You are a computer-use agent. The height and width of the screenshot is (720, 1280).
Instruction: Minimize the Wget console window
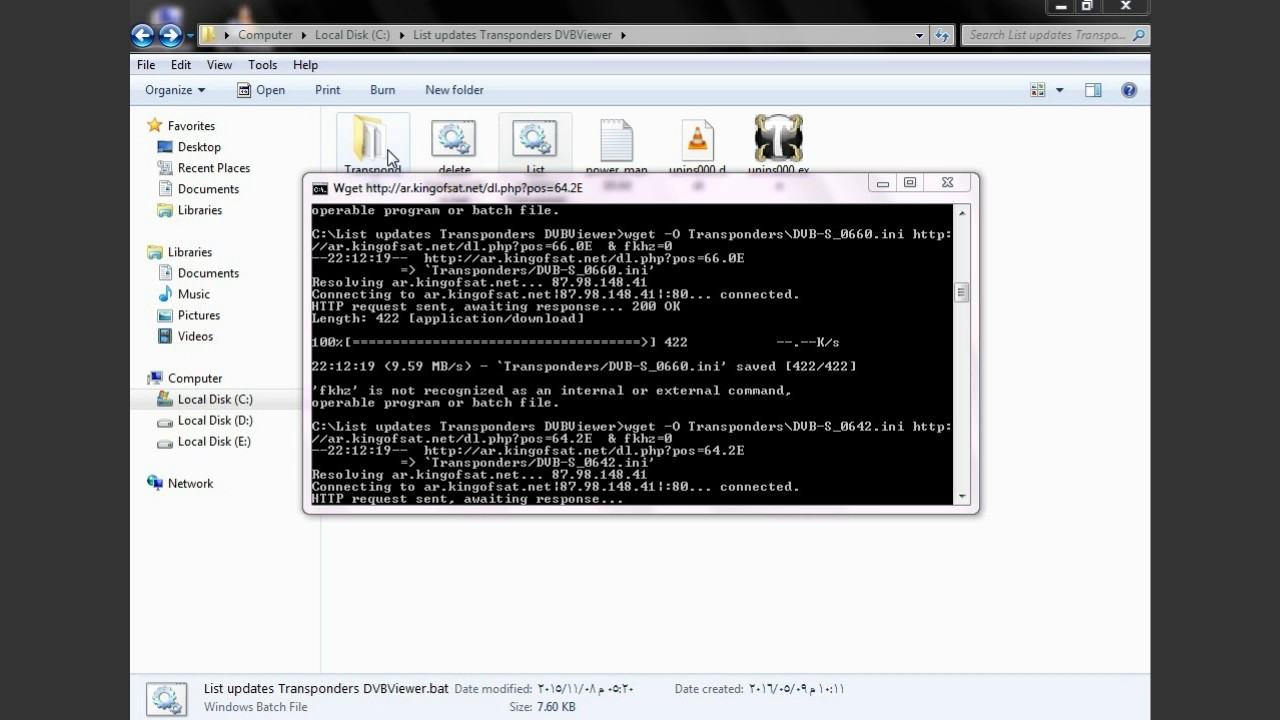[882, 183]
